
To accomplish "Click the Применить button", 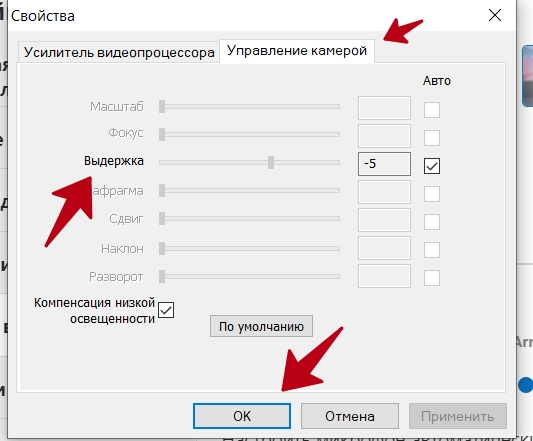I will 458,416.
